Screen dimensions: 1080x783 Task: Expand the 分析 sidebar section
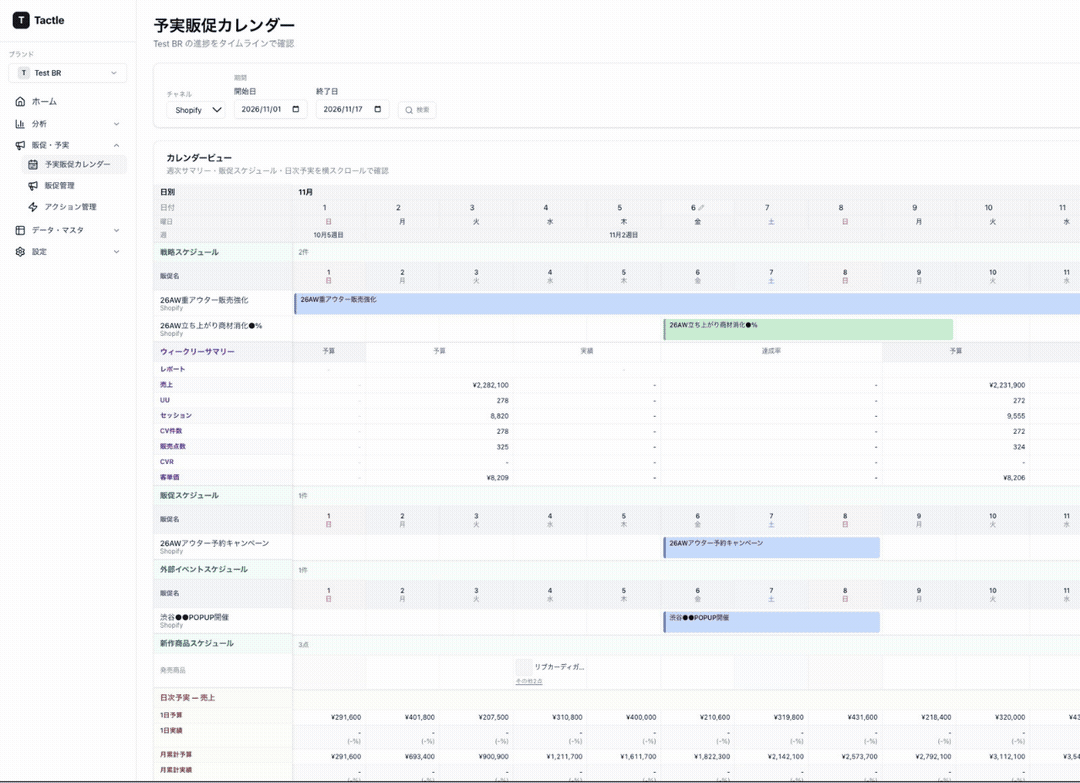68,124
